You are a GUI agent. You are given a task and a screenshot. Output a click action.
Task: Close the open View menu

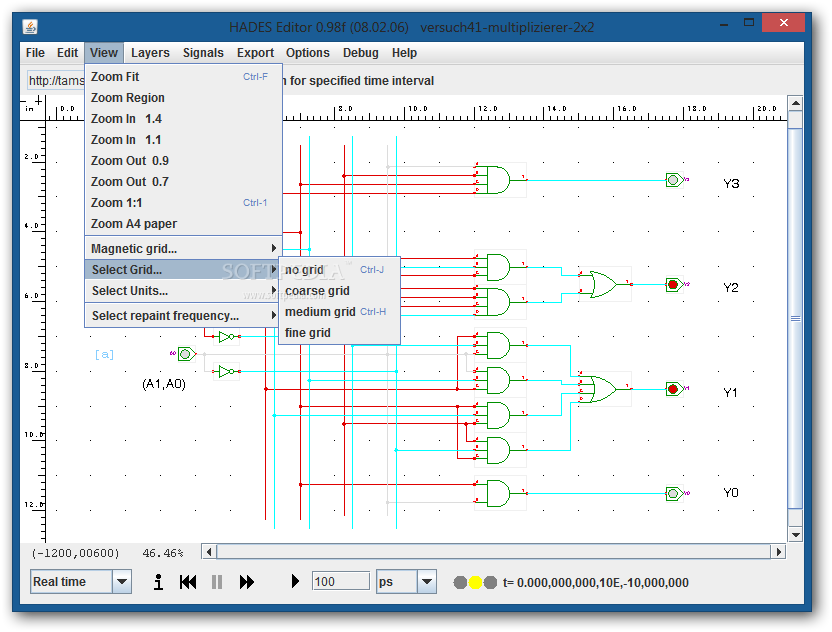[104, 53]
